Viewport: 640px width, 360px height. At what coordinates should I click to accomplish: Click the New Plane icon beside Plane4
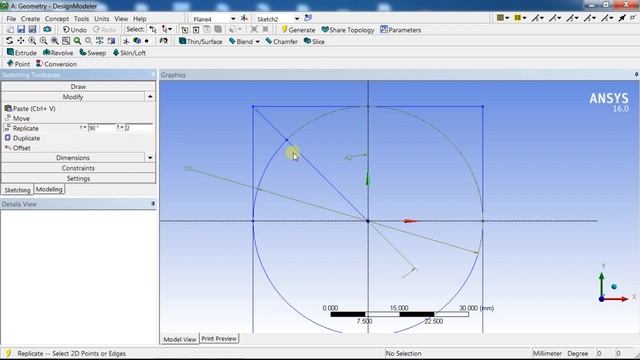pyautogui.click(x=244, y=18)
